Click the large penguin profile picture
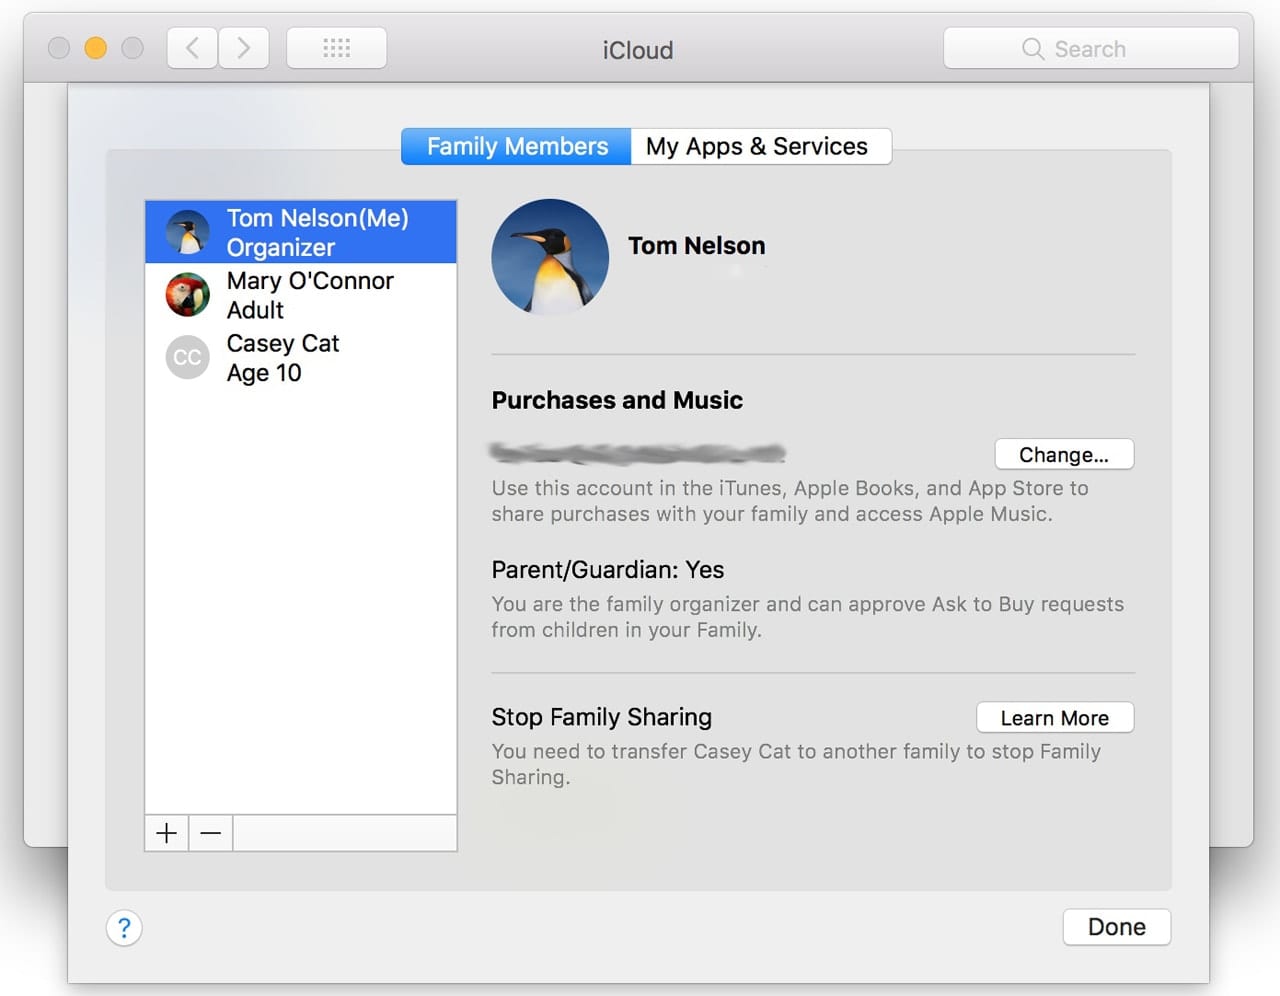Viewport: 1280px width, 996px height. pyautogui.click(x=550, y=257)
